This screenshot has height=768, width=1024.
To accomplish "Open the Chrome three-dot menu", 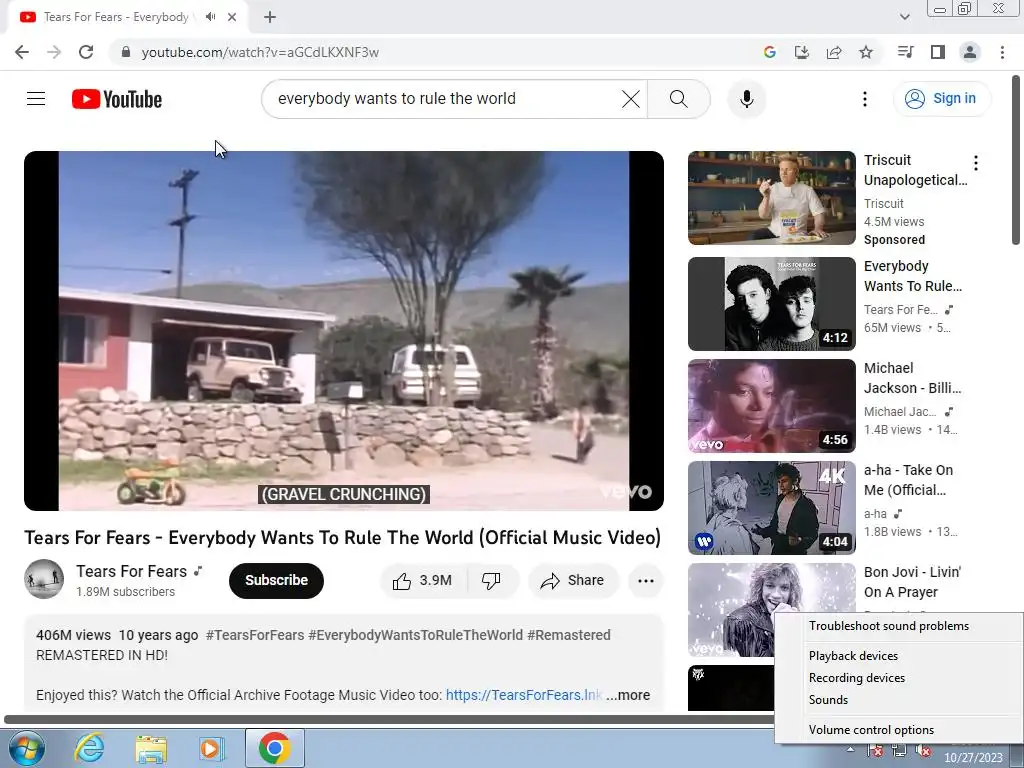I will (1002, 52).
